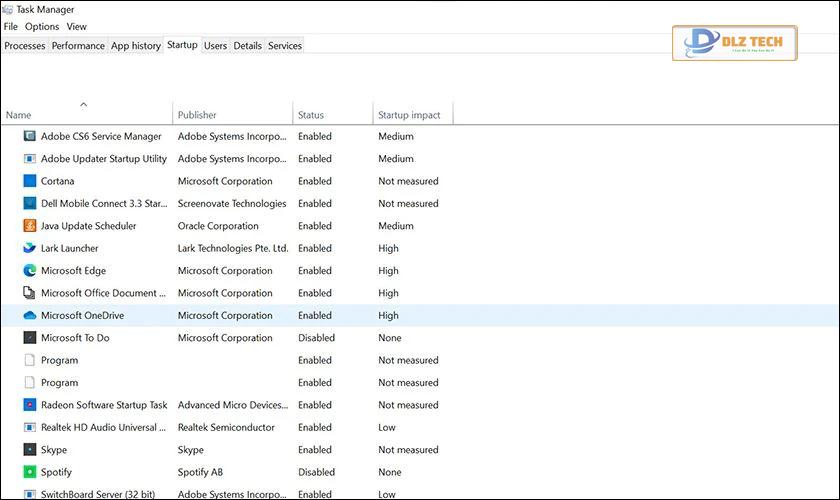
Task: Click the Spotify green icon
Action: (x=29, y=472)
